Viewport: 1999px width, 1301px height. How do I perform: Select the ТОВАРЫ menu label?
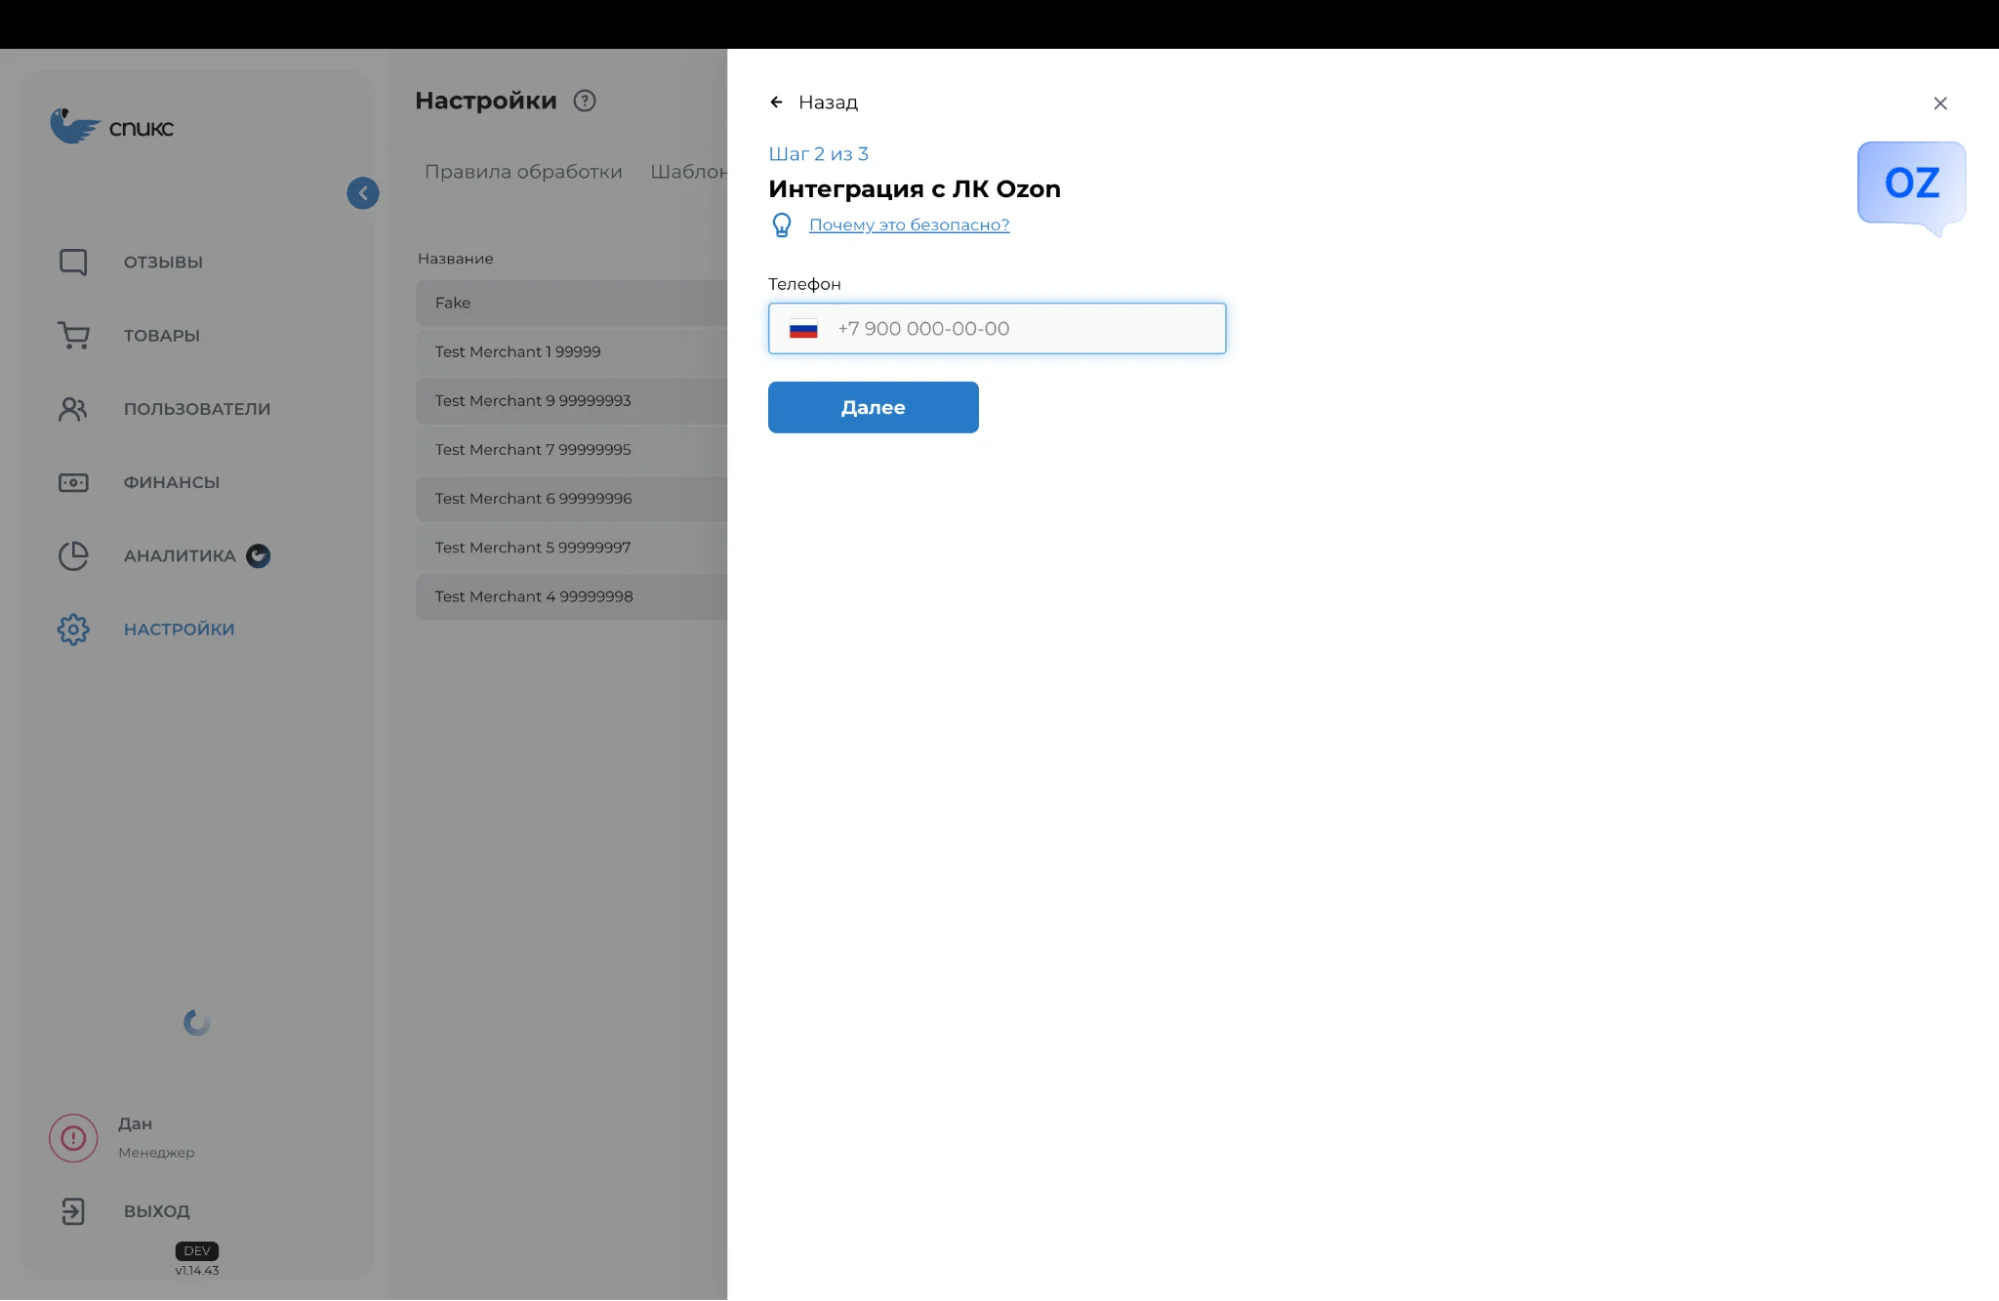[162, 335]
